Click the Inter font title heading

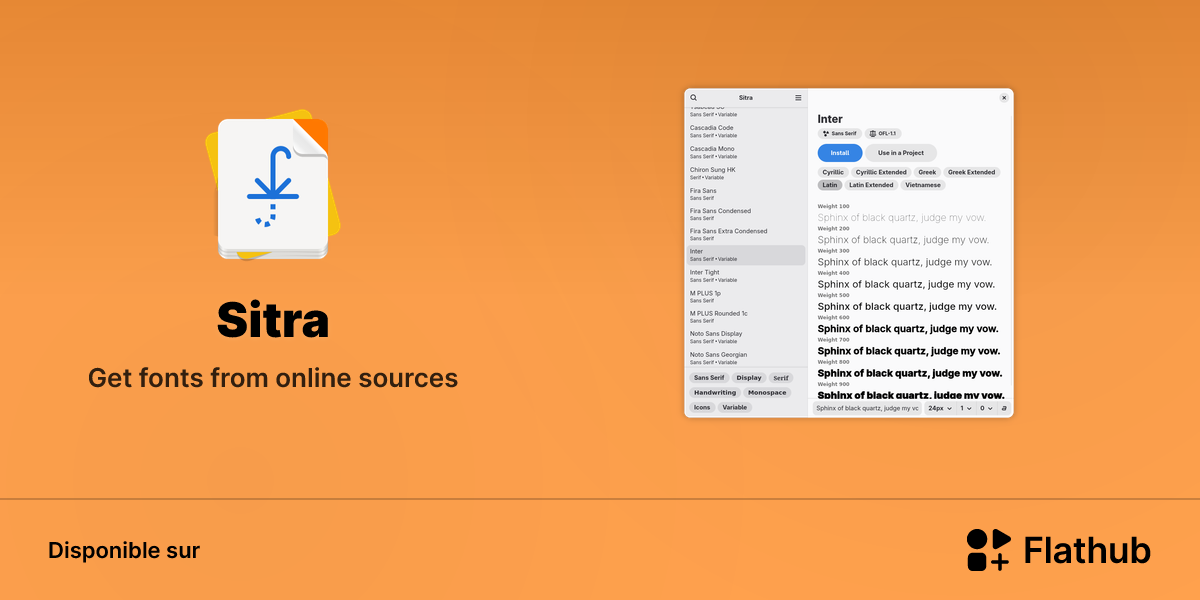[830, 119]
